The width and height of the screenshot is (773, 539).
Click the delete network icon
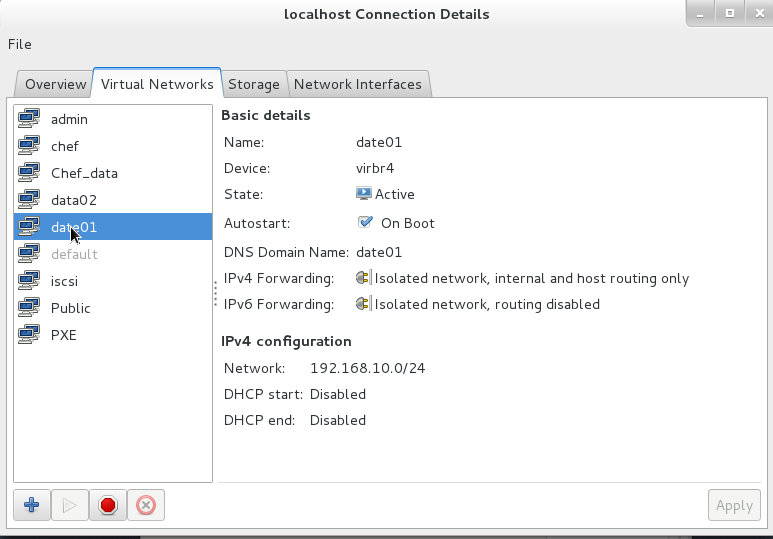[x=145, y=505]
